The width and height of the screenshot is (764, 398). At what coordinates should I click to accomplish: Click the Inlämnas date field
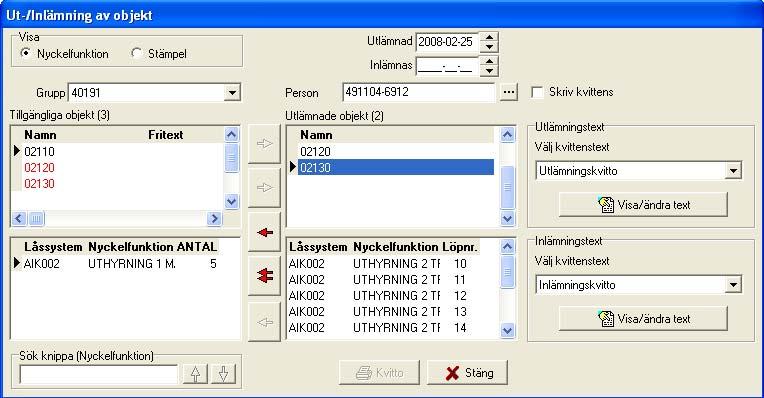[447, 66]
